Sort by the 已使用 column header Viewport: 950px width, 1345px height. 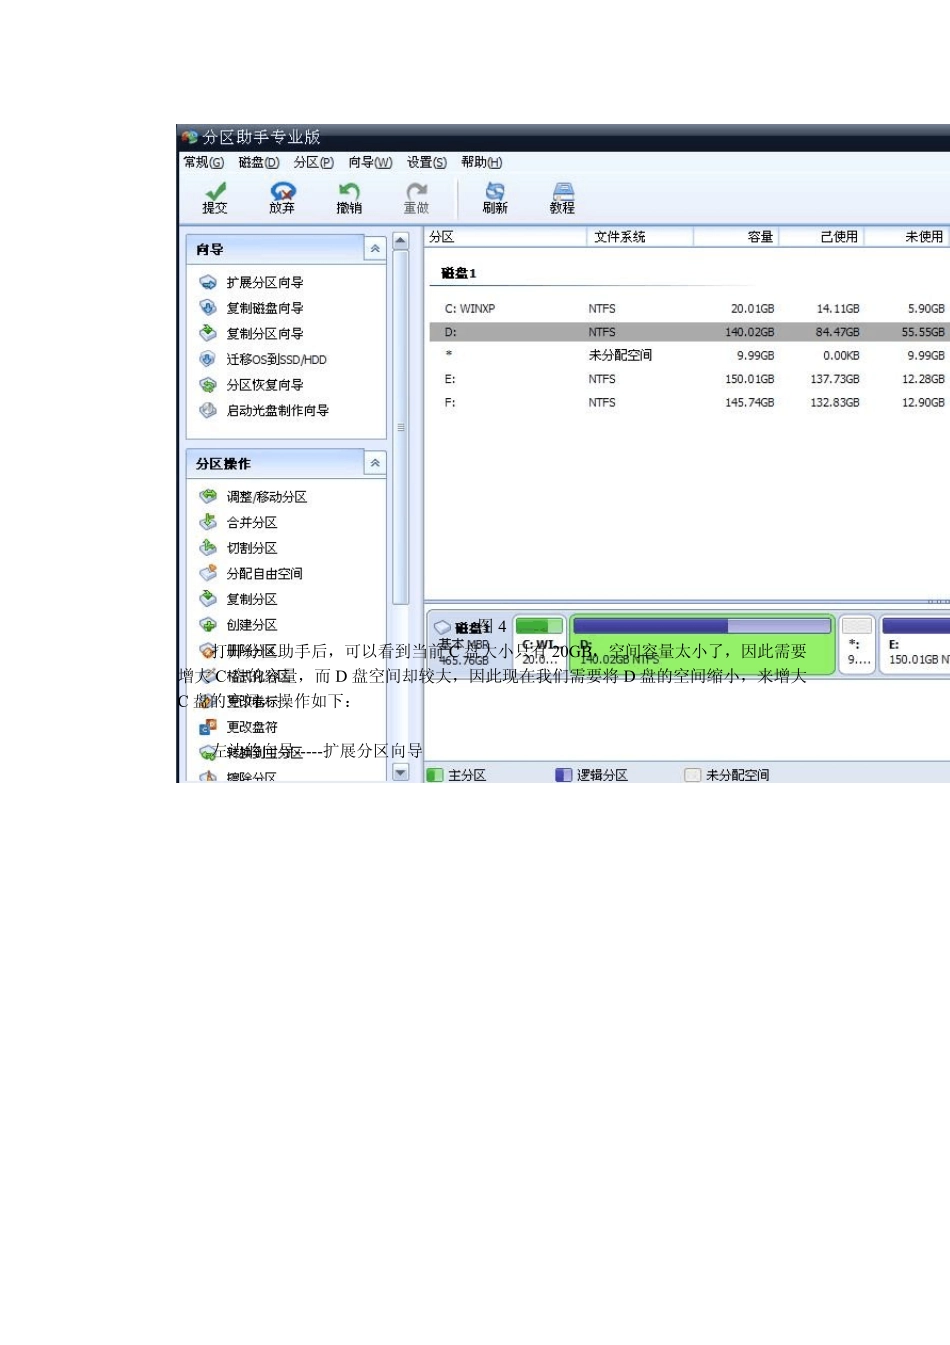821,237
